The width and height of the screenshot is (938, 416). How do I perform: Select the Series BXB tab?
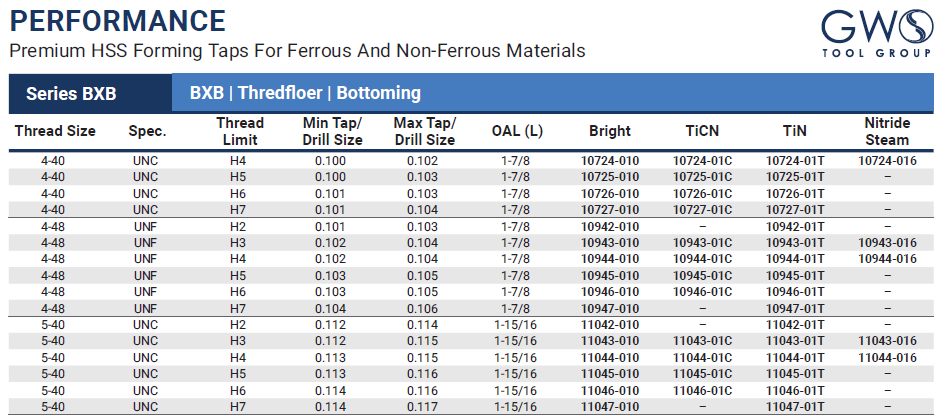click(71, 94)
